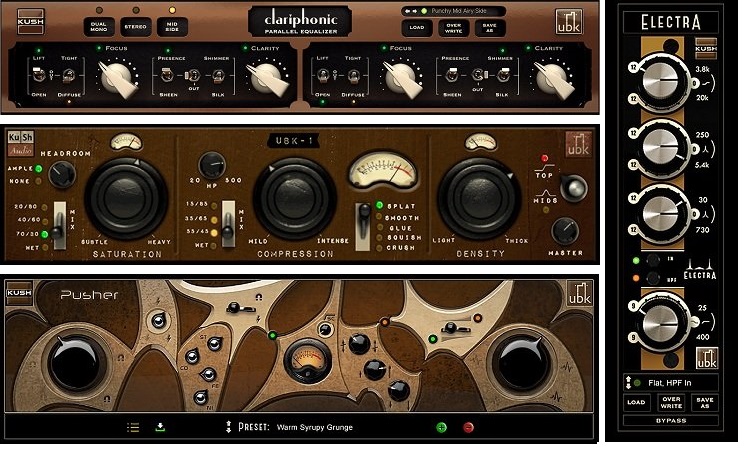The width and height of the screenshot is (744, 450).
Task: Flip left channel center Out toggle switch
Action: pos(193,75)
